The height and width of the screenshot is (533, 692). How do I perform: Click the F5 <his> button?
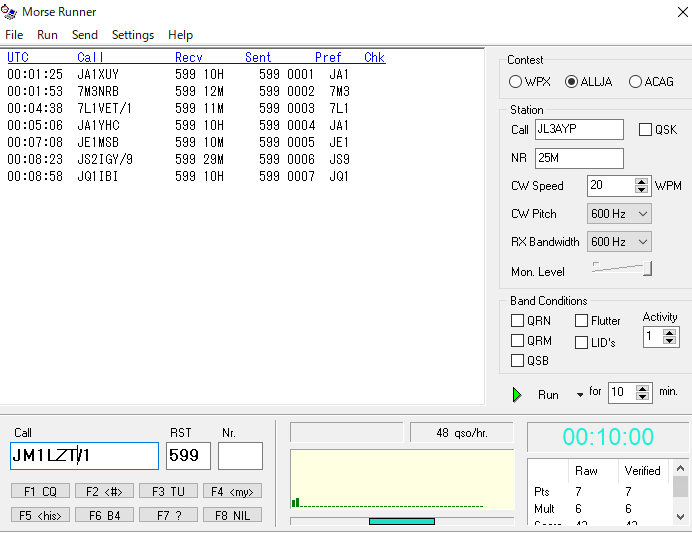[x=40, y=515]
